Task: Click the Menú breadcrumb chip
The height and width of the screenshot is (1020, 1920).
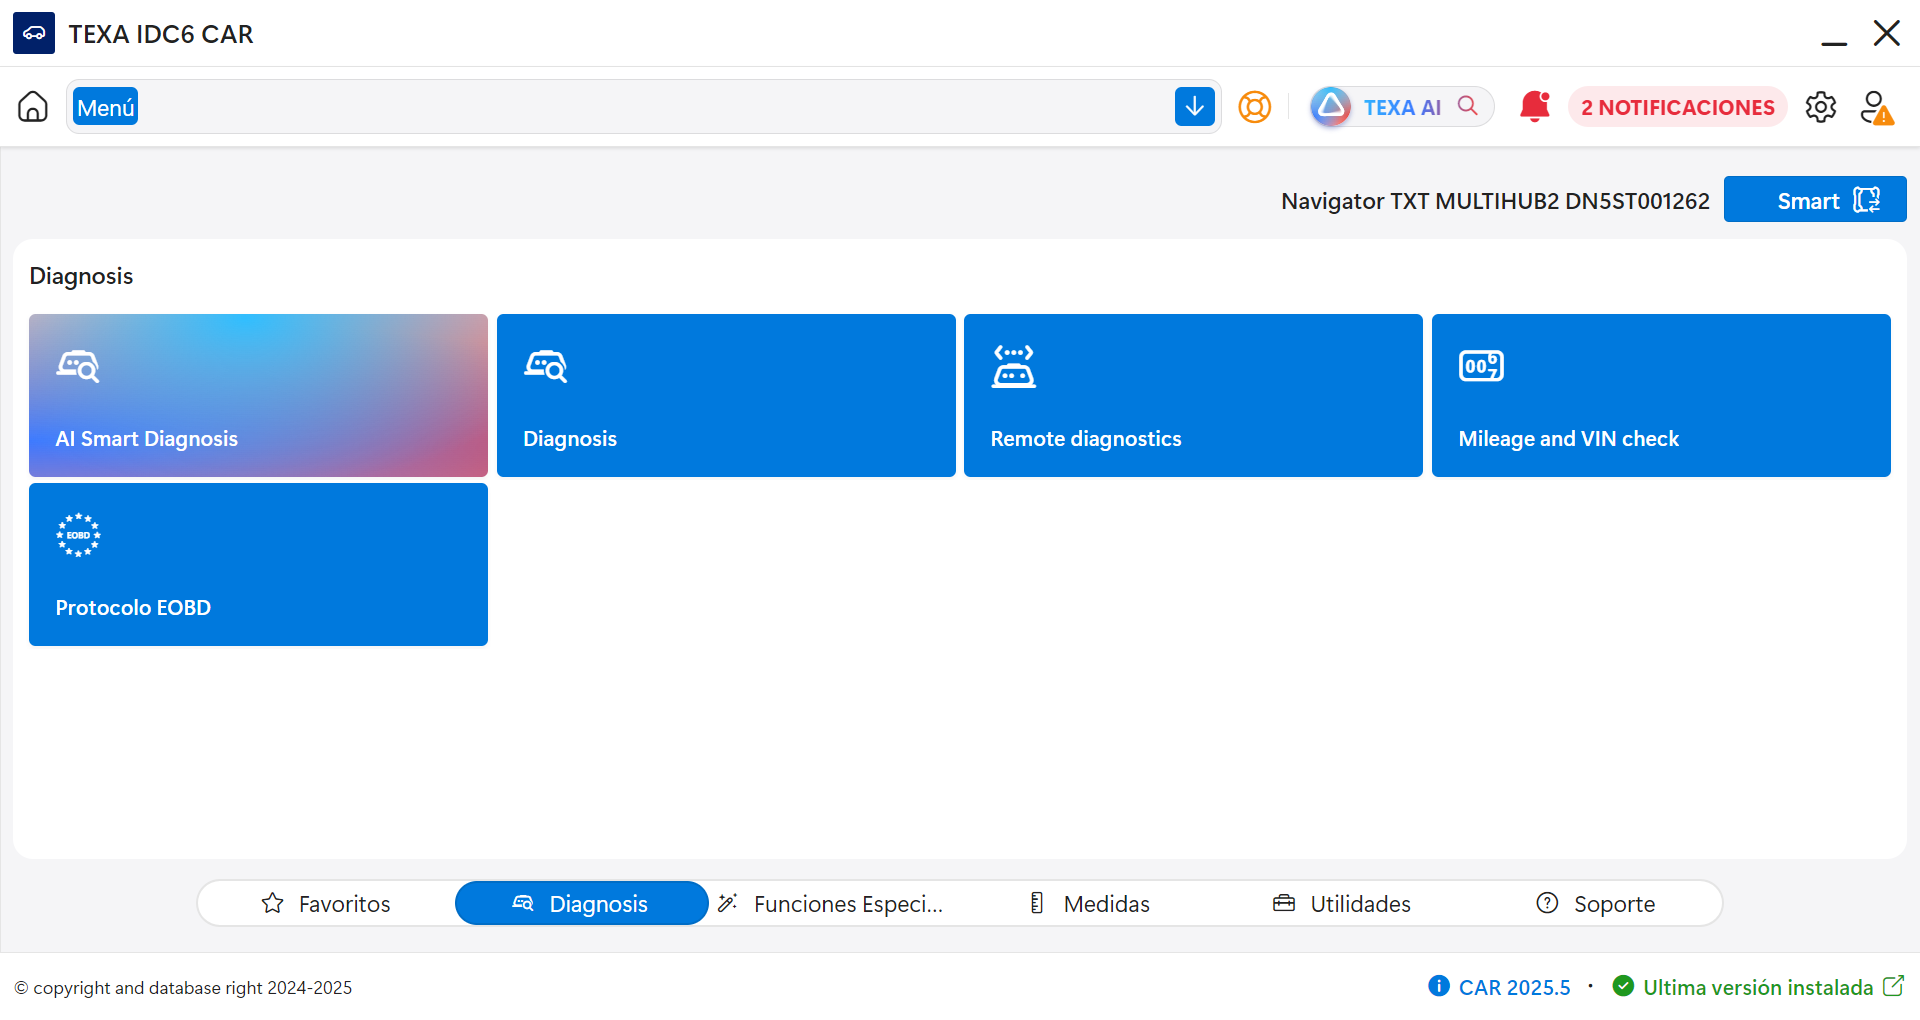Action: 106,107
